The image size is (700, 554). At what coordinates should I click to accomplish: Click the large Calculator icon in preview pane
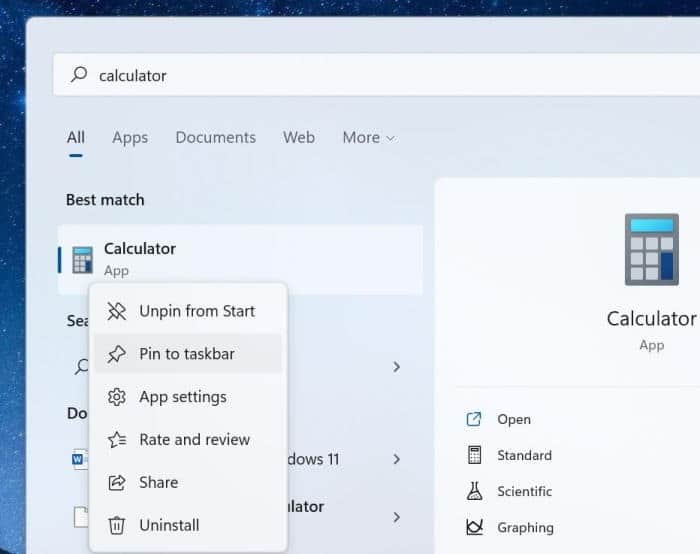pyautogui.click(x=652, y=250)
